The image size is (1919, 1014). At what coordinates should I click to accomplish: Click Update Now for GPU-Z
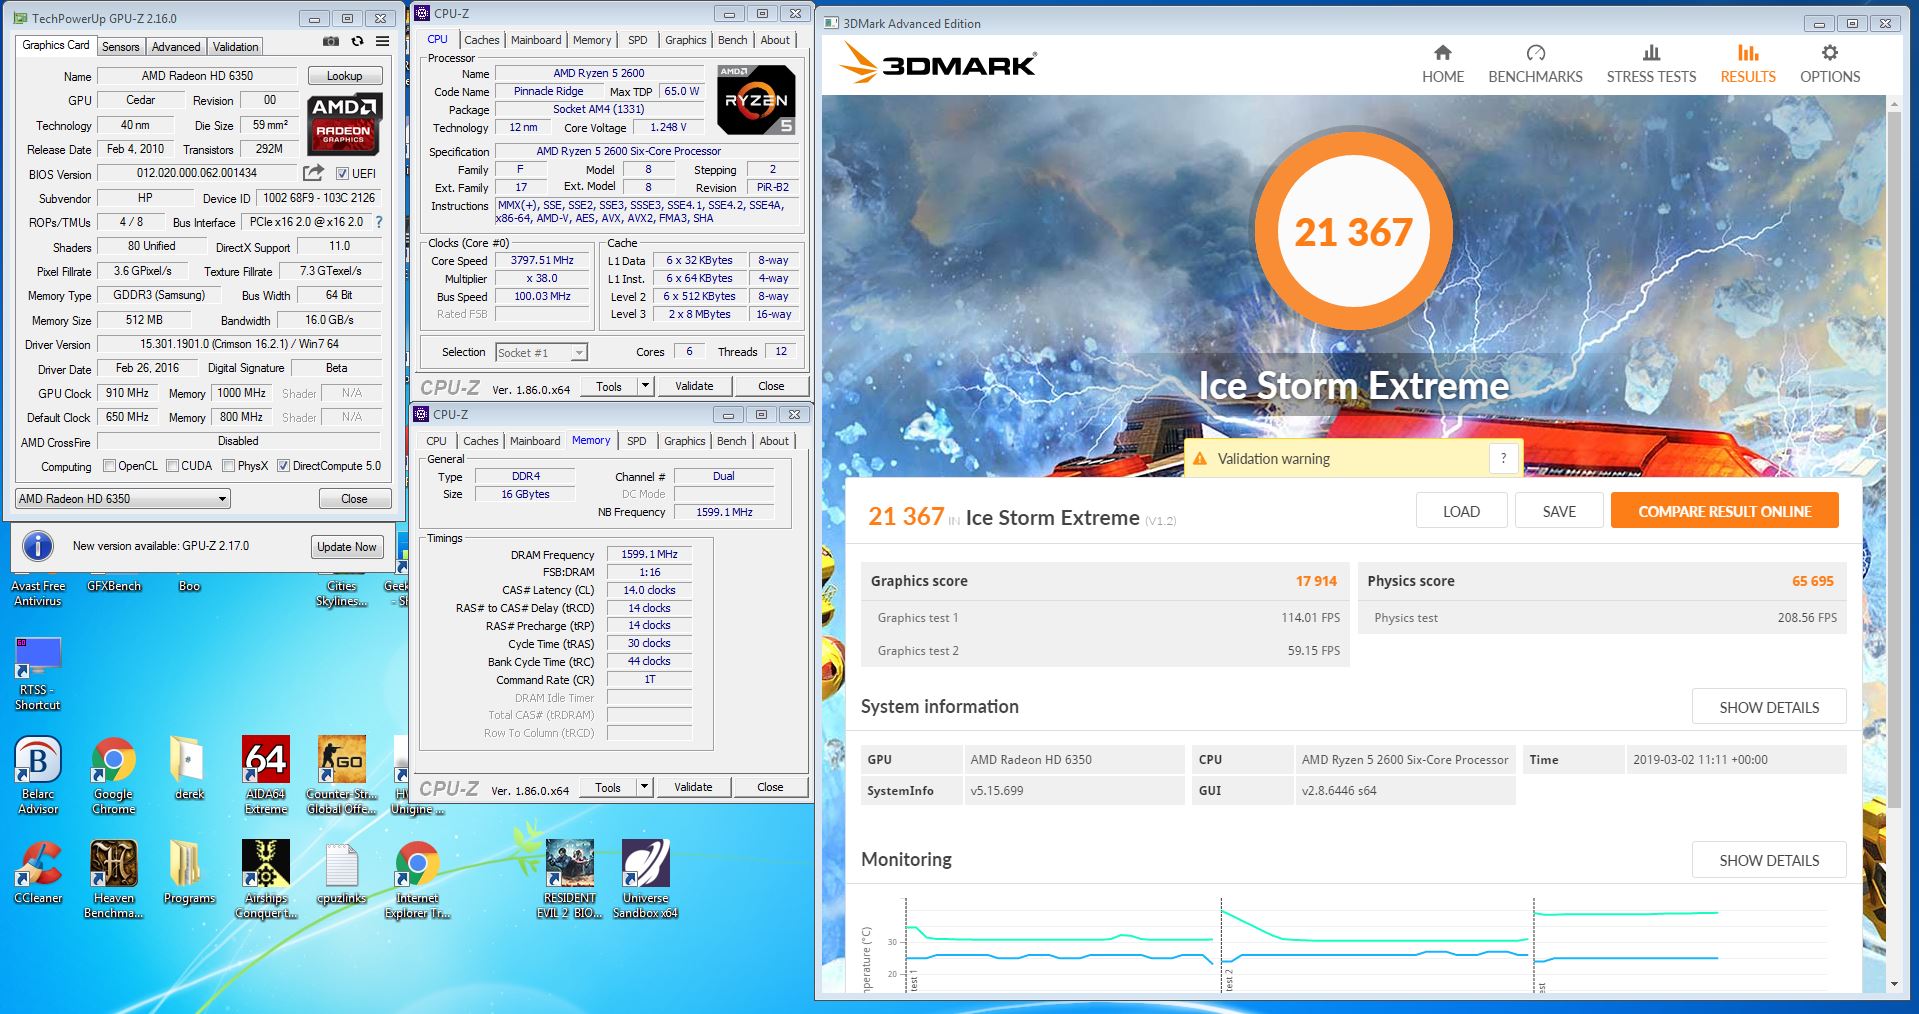tap(347, 546)
